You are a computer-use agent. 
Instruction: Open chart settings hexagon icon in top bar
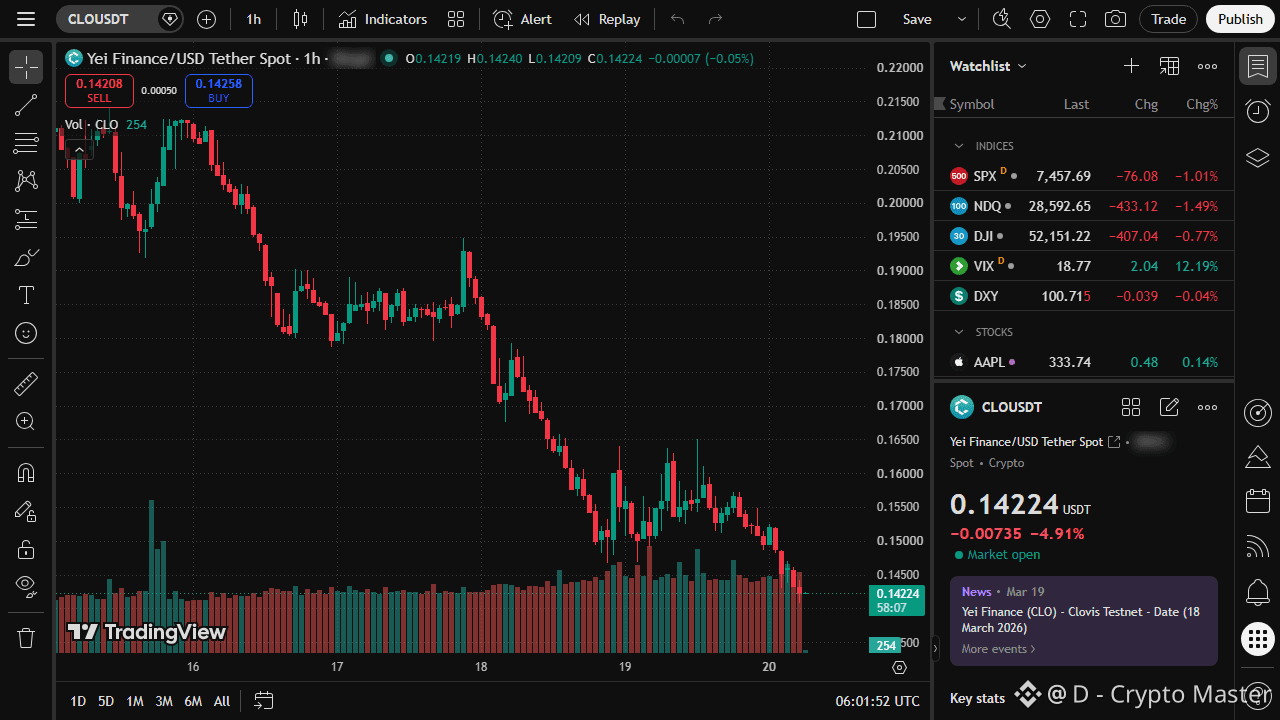tap(1040, 19)
